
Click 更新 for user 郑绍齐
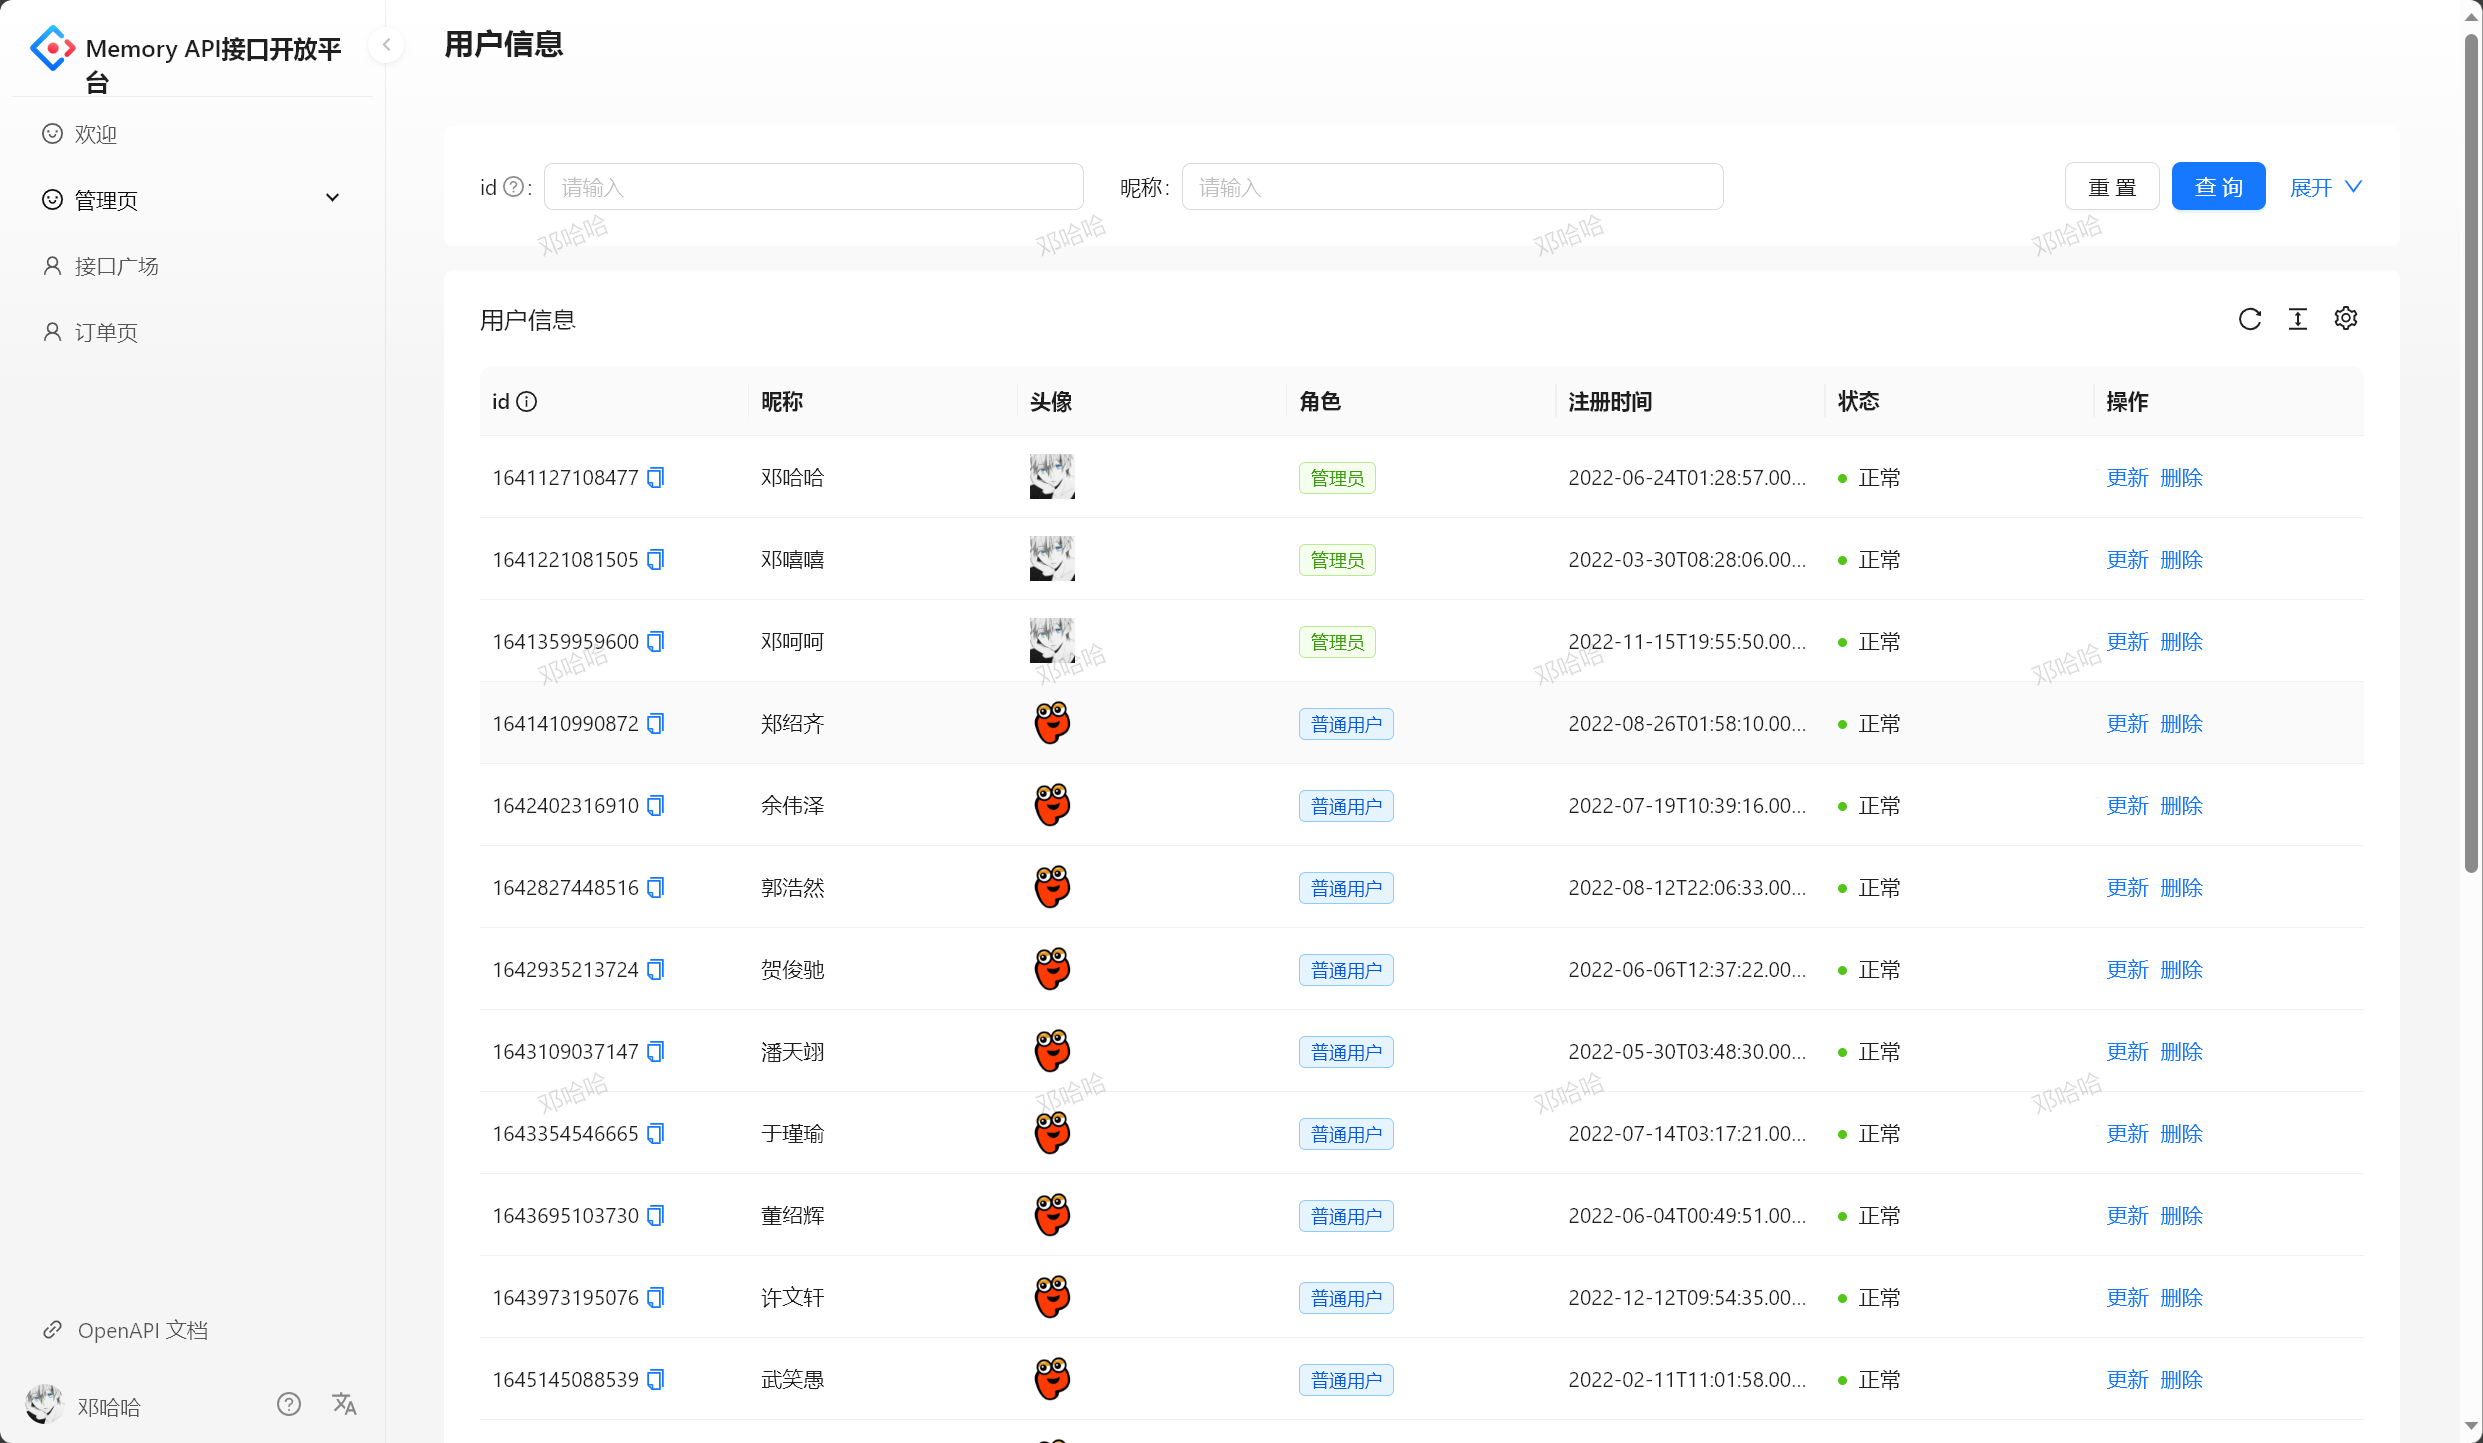[x=2127, y=724]
